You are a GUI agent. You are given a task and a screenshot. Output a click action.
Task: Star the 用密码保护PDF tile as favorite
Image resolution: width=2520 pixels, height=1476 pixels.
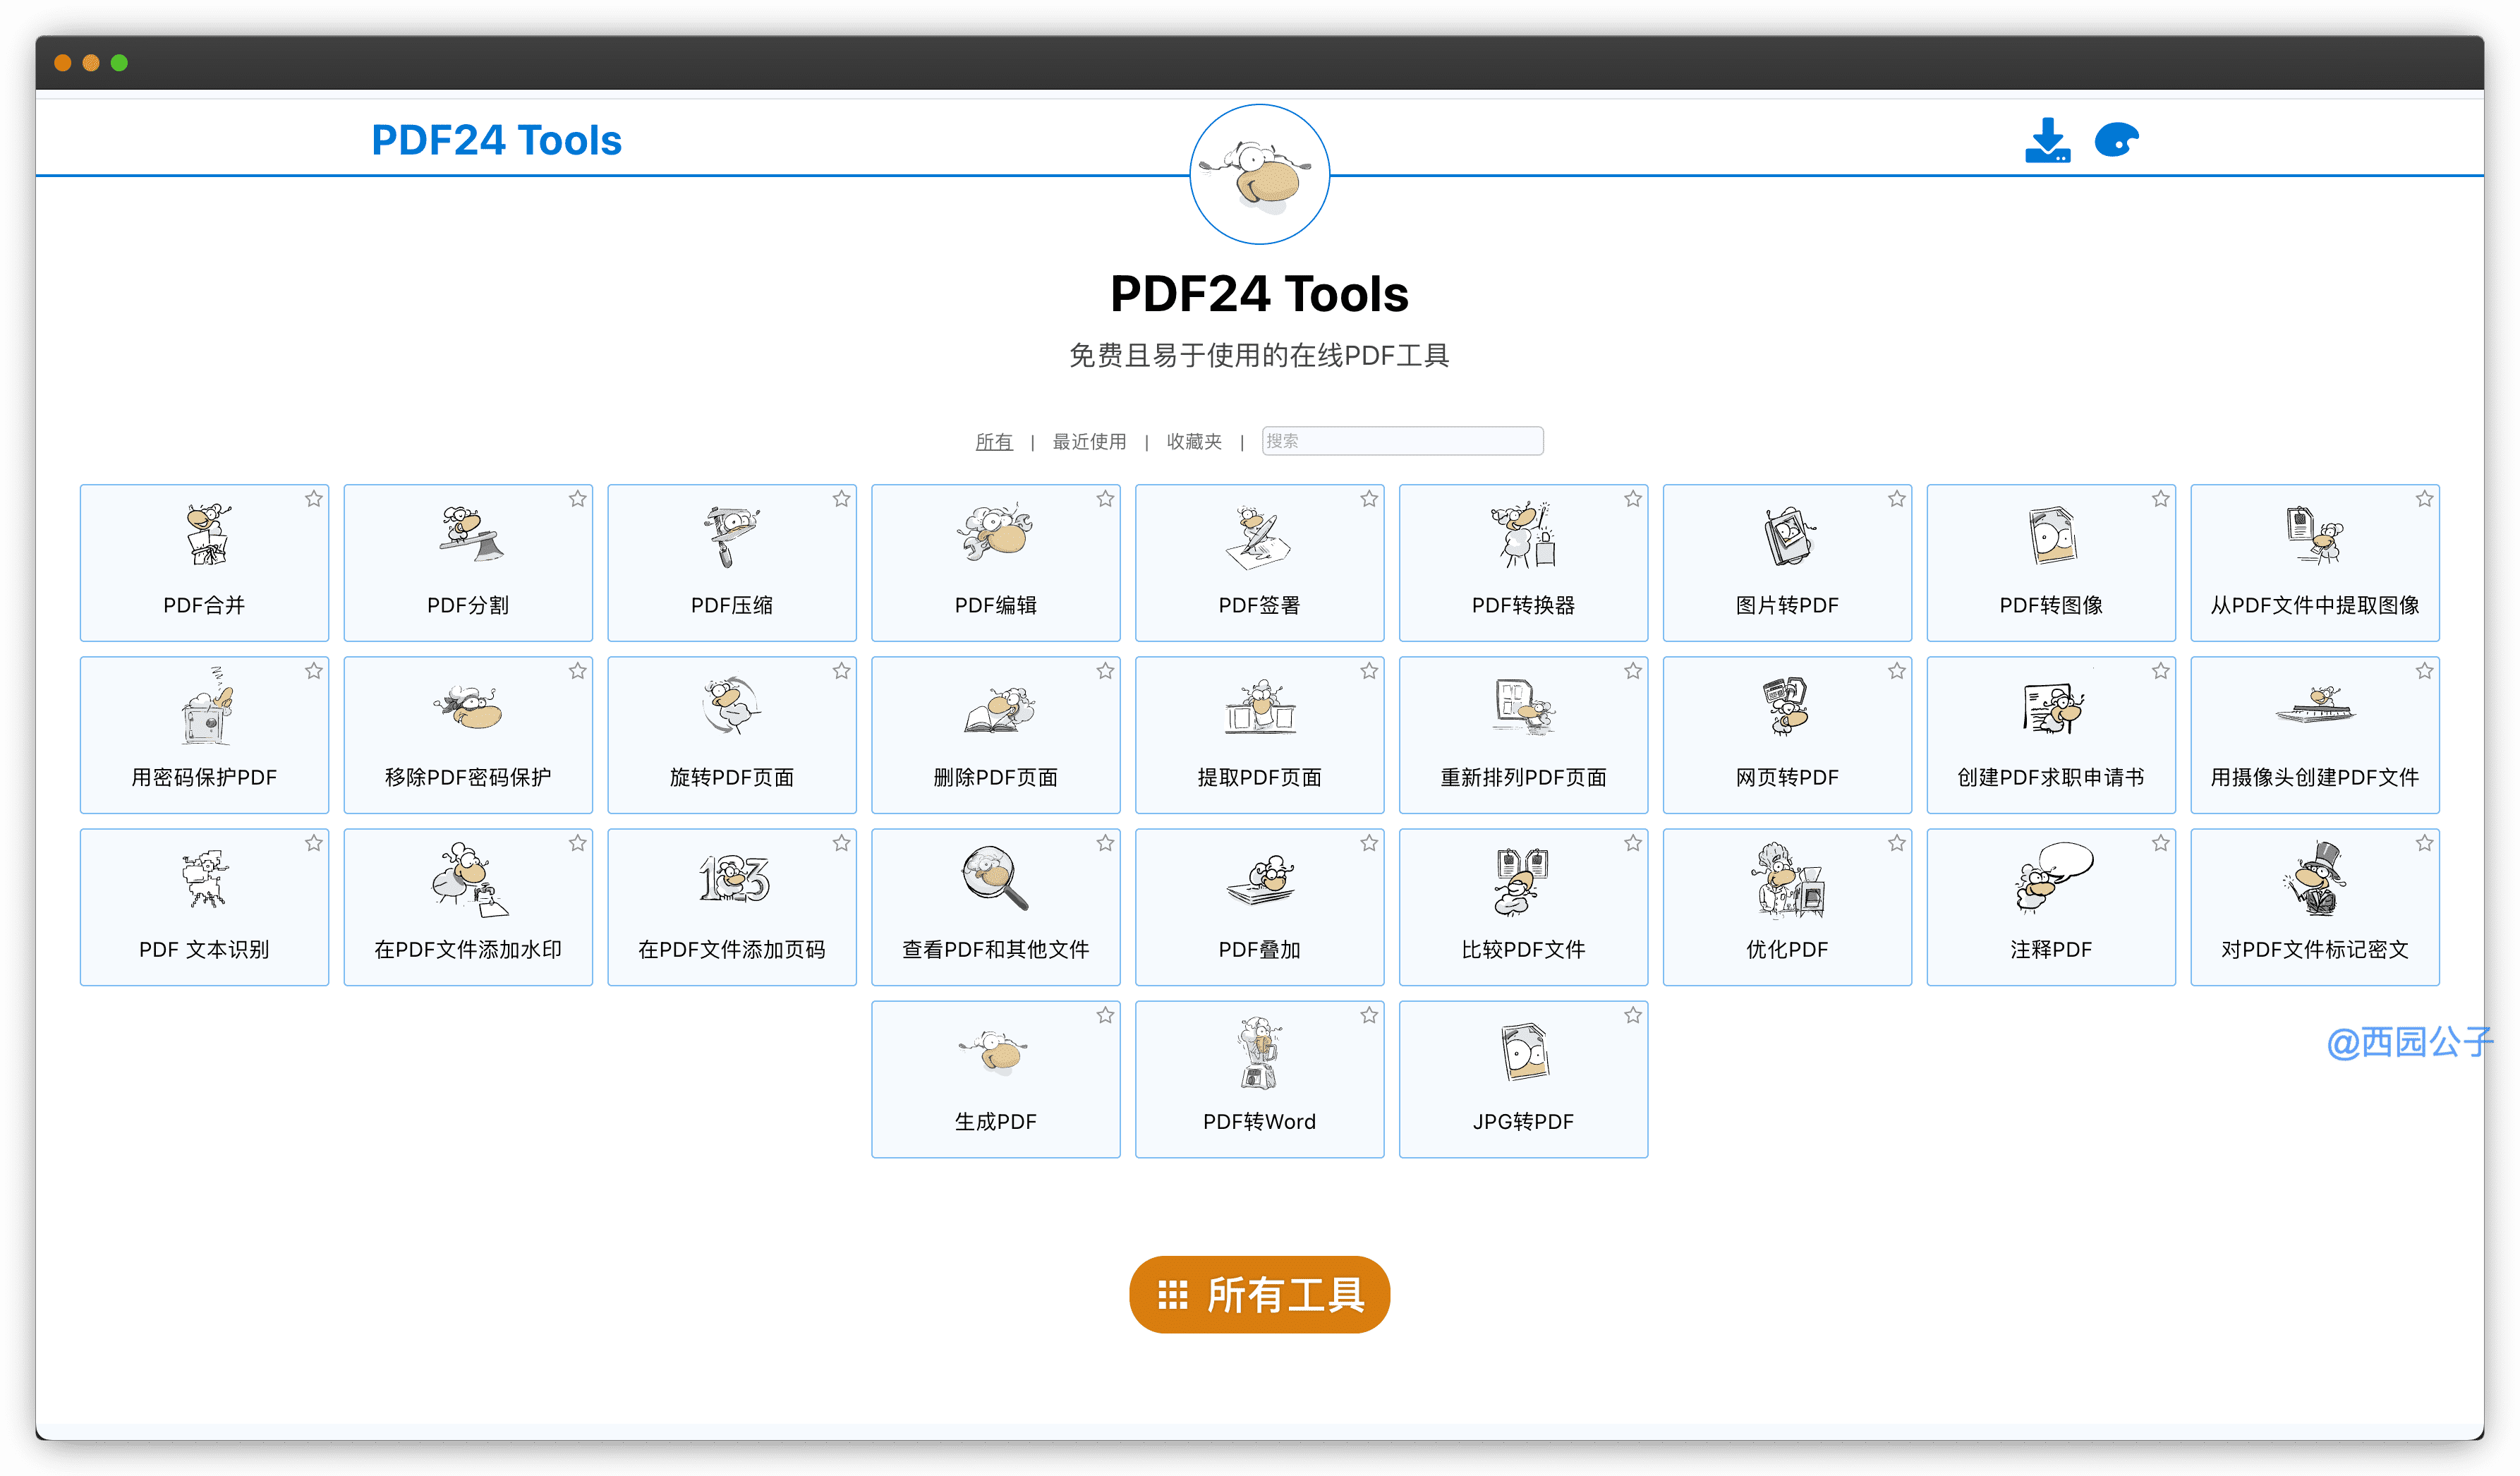[314, 671]
